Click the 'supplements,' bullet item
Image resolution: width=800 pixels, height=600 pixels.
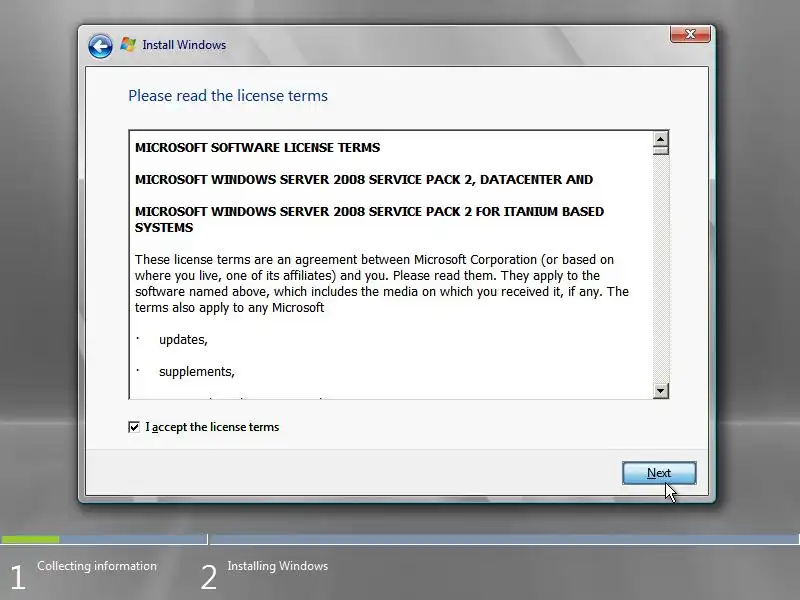pyautogui.click(x=197, y=372)
